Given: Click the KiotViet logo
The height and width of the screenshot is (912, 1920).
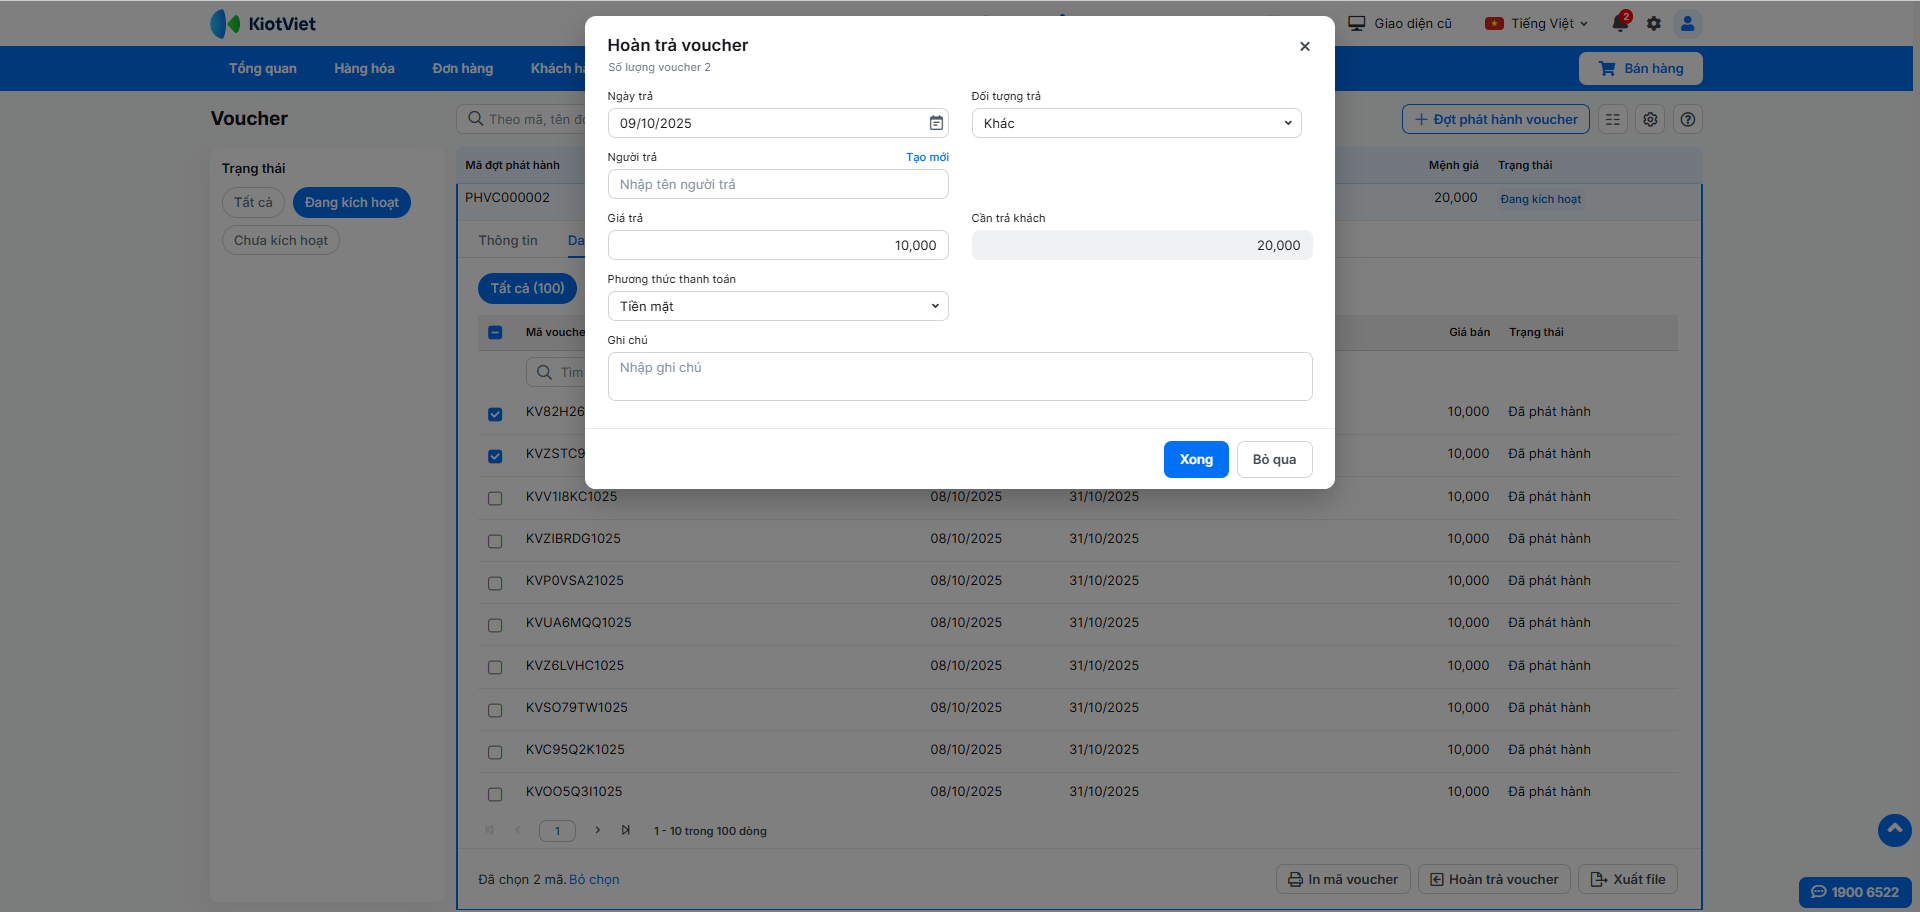Looking at the screenshot, I should coord(263,24).
